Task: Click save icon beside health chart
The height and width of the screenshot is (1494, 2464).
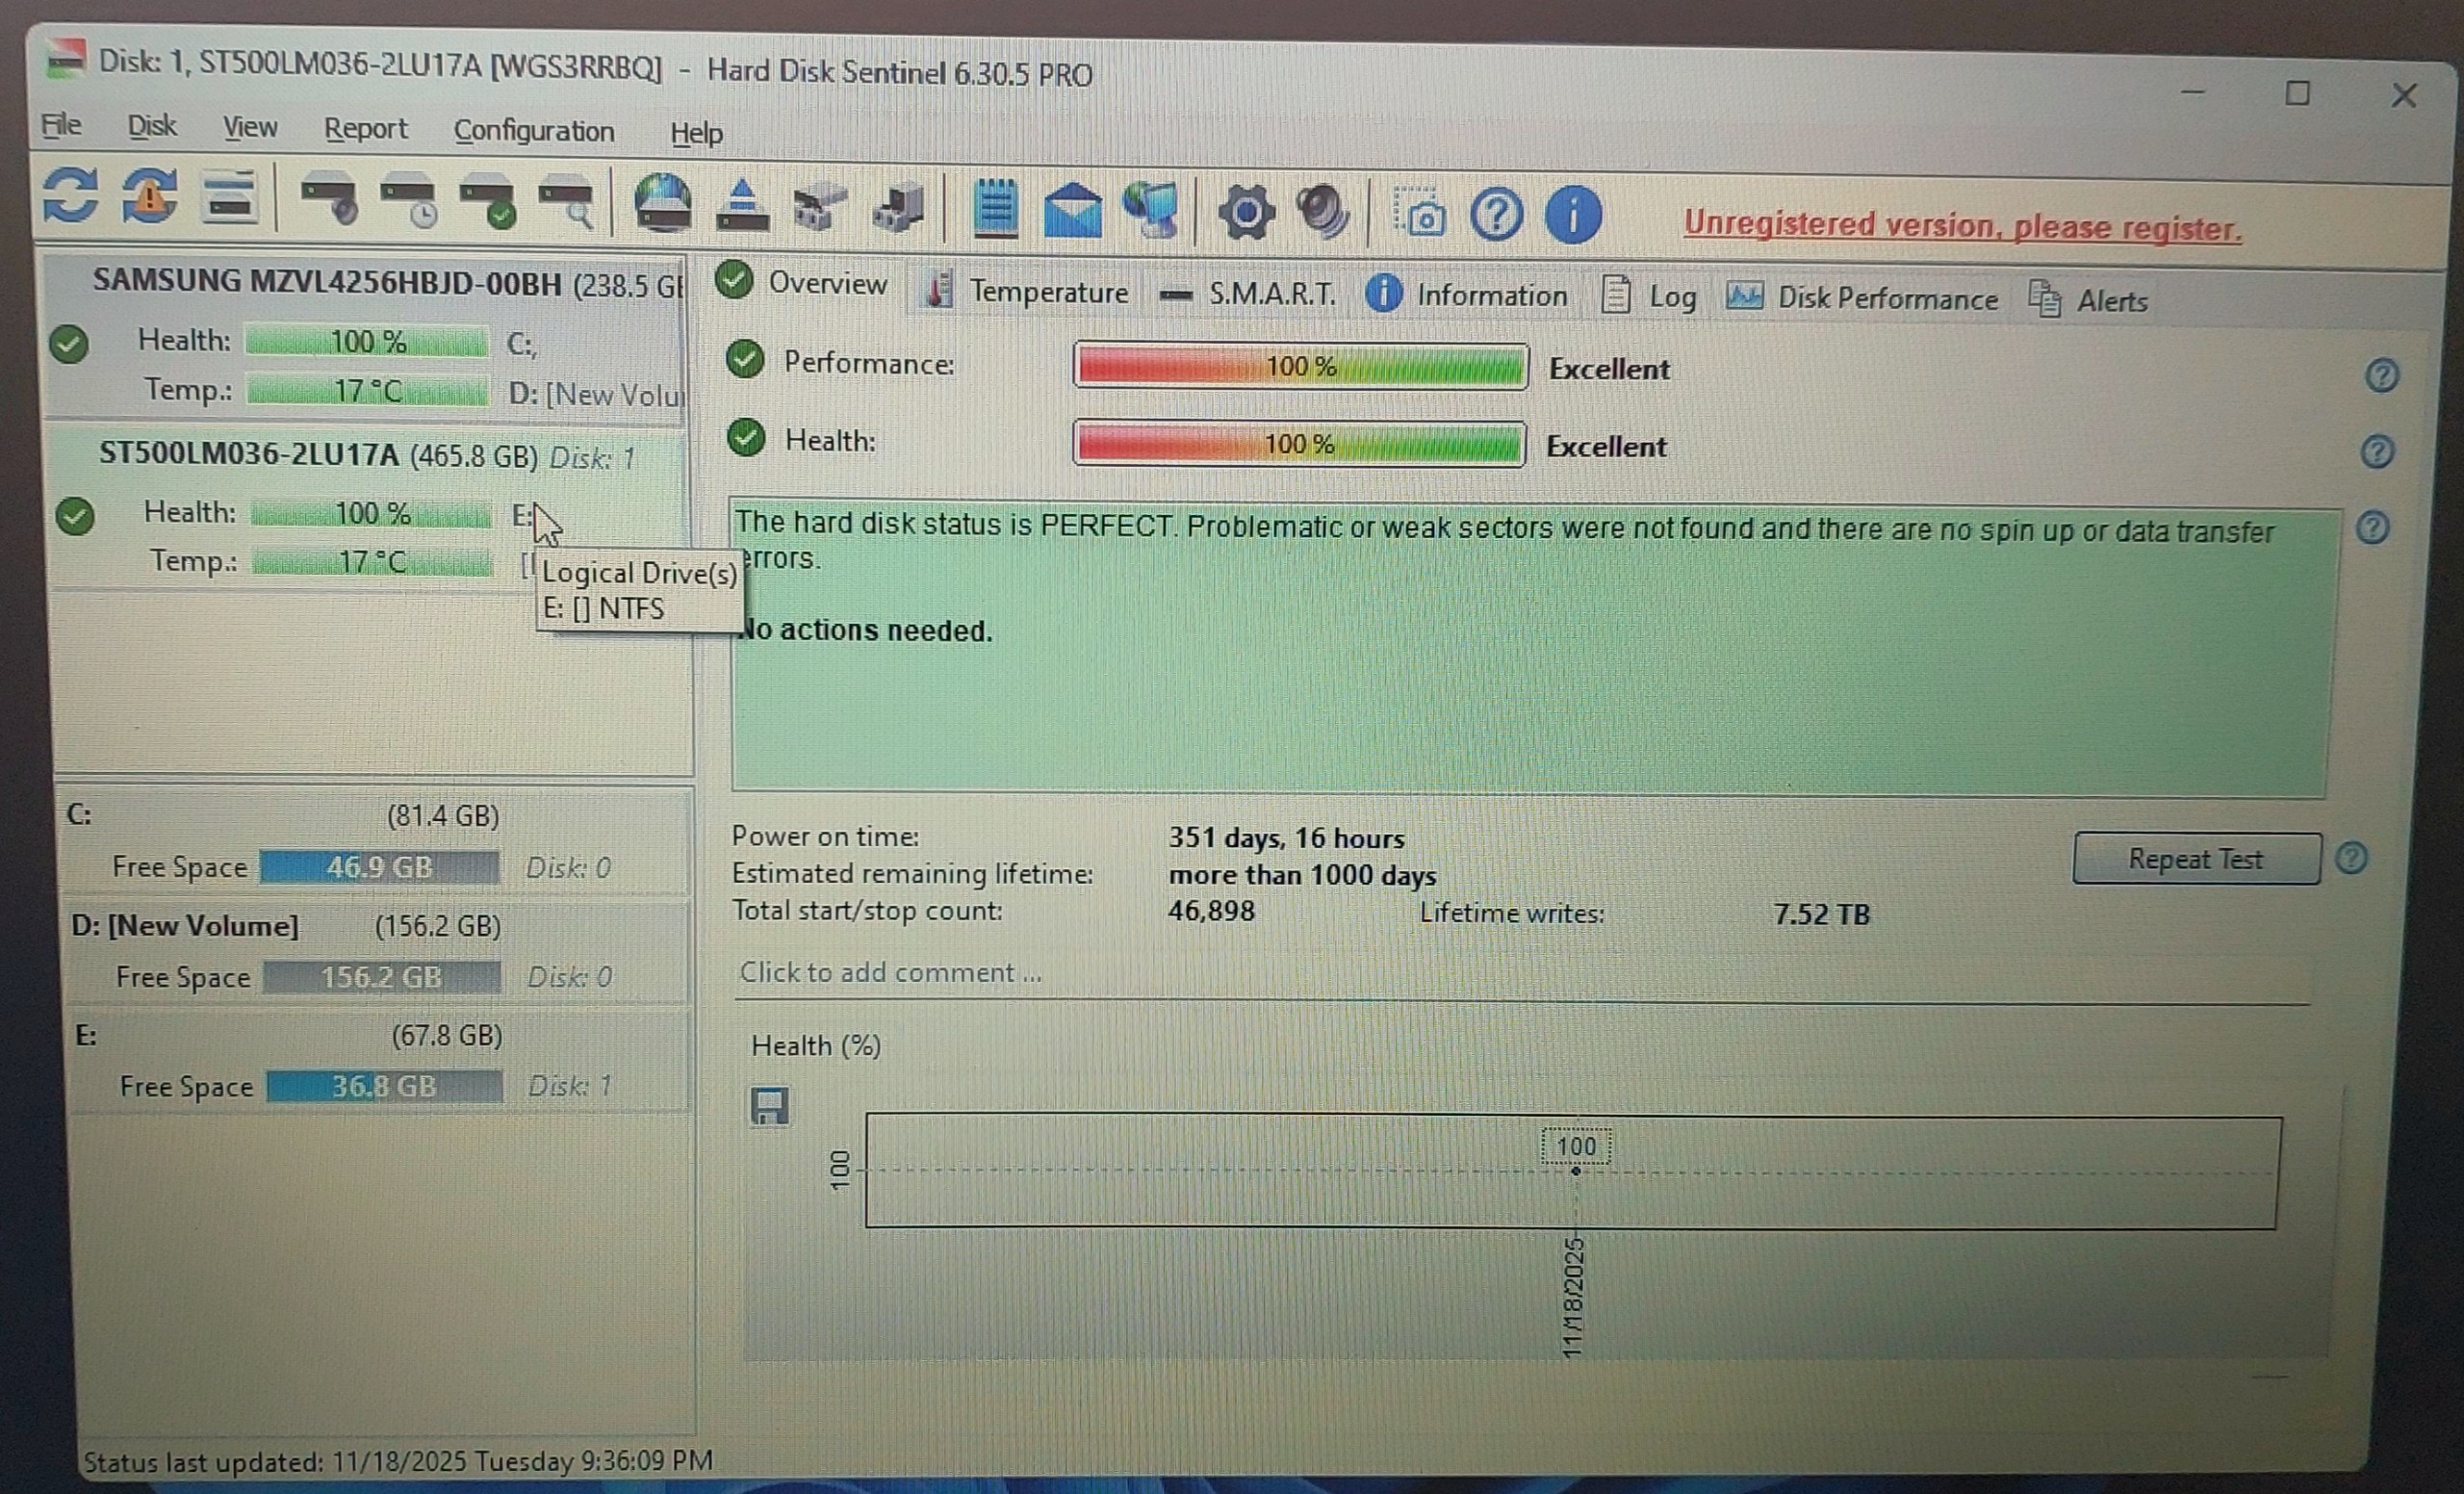Action: click(x=769, y=1107)
